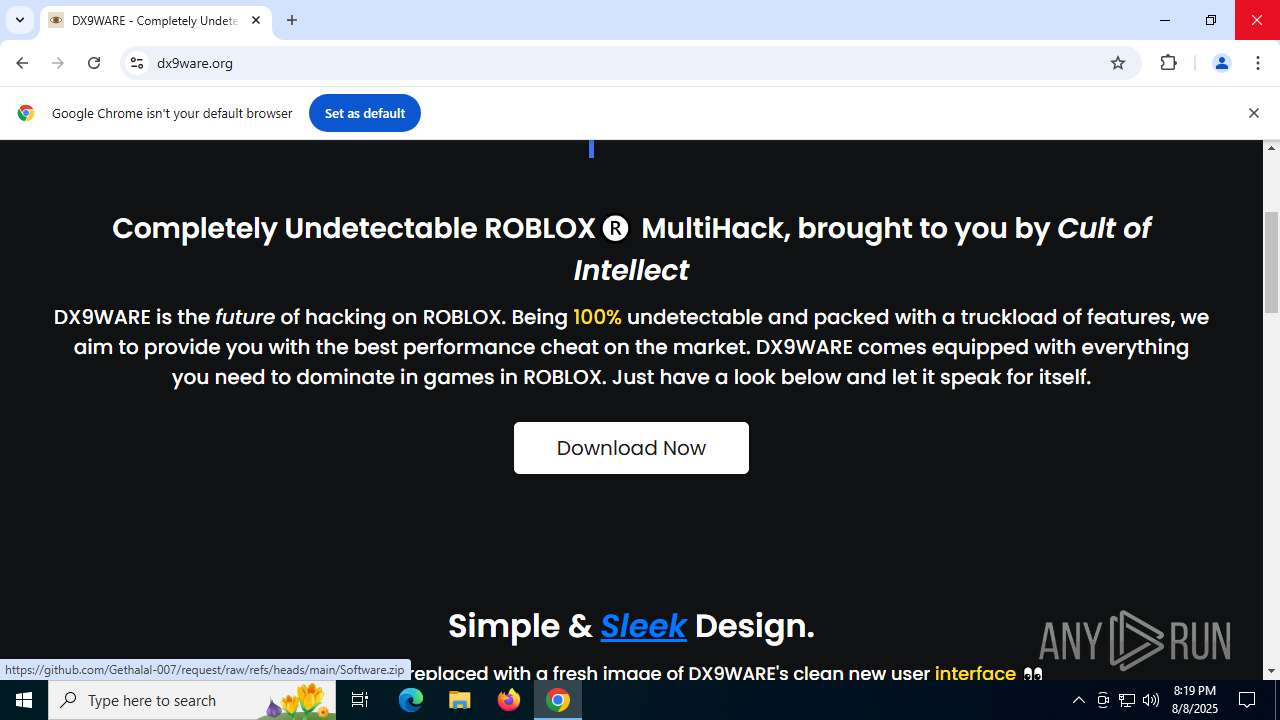
Task: Reload the current page
Action: tap(94, 63)
